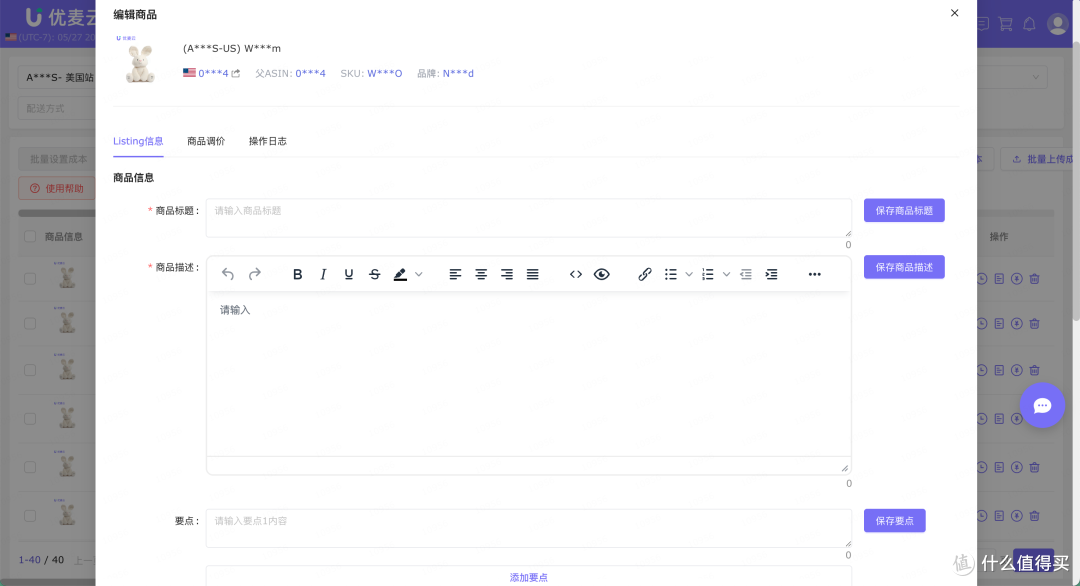Check sixth product row checkbox
1080x586 pixels.
click(x=30, y=516)
